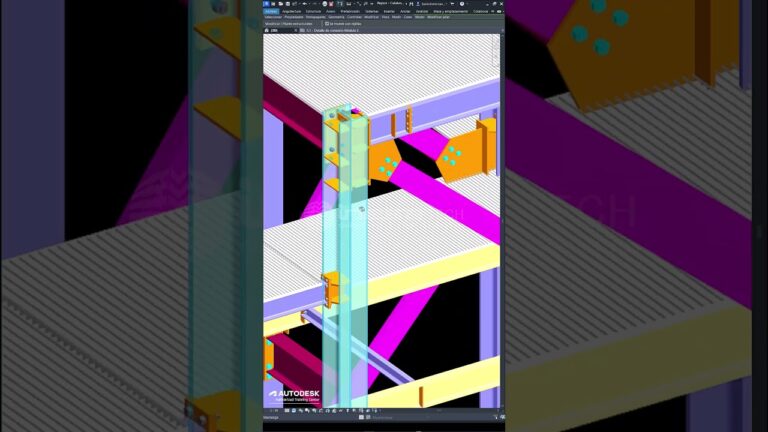Click the Open folder icon in quick access toolbar
Screen dimensions: 768x432
pyautogui.click(x=281, y=4)
